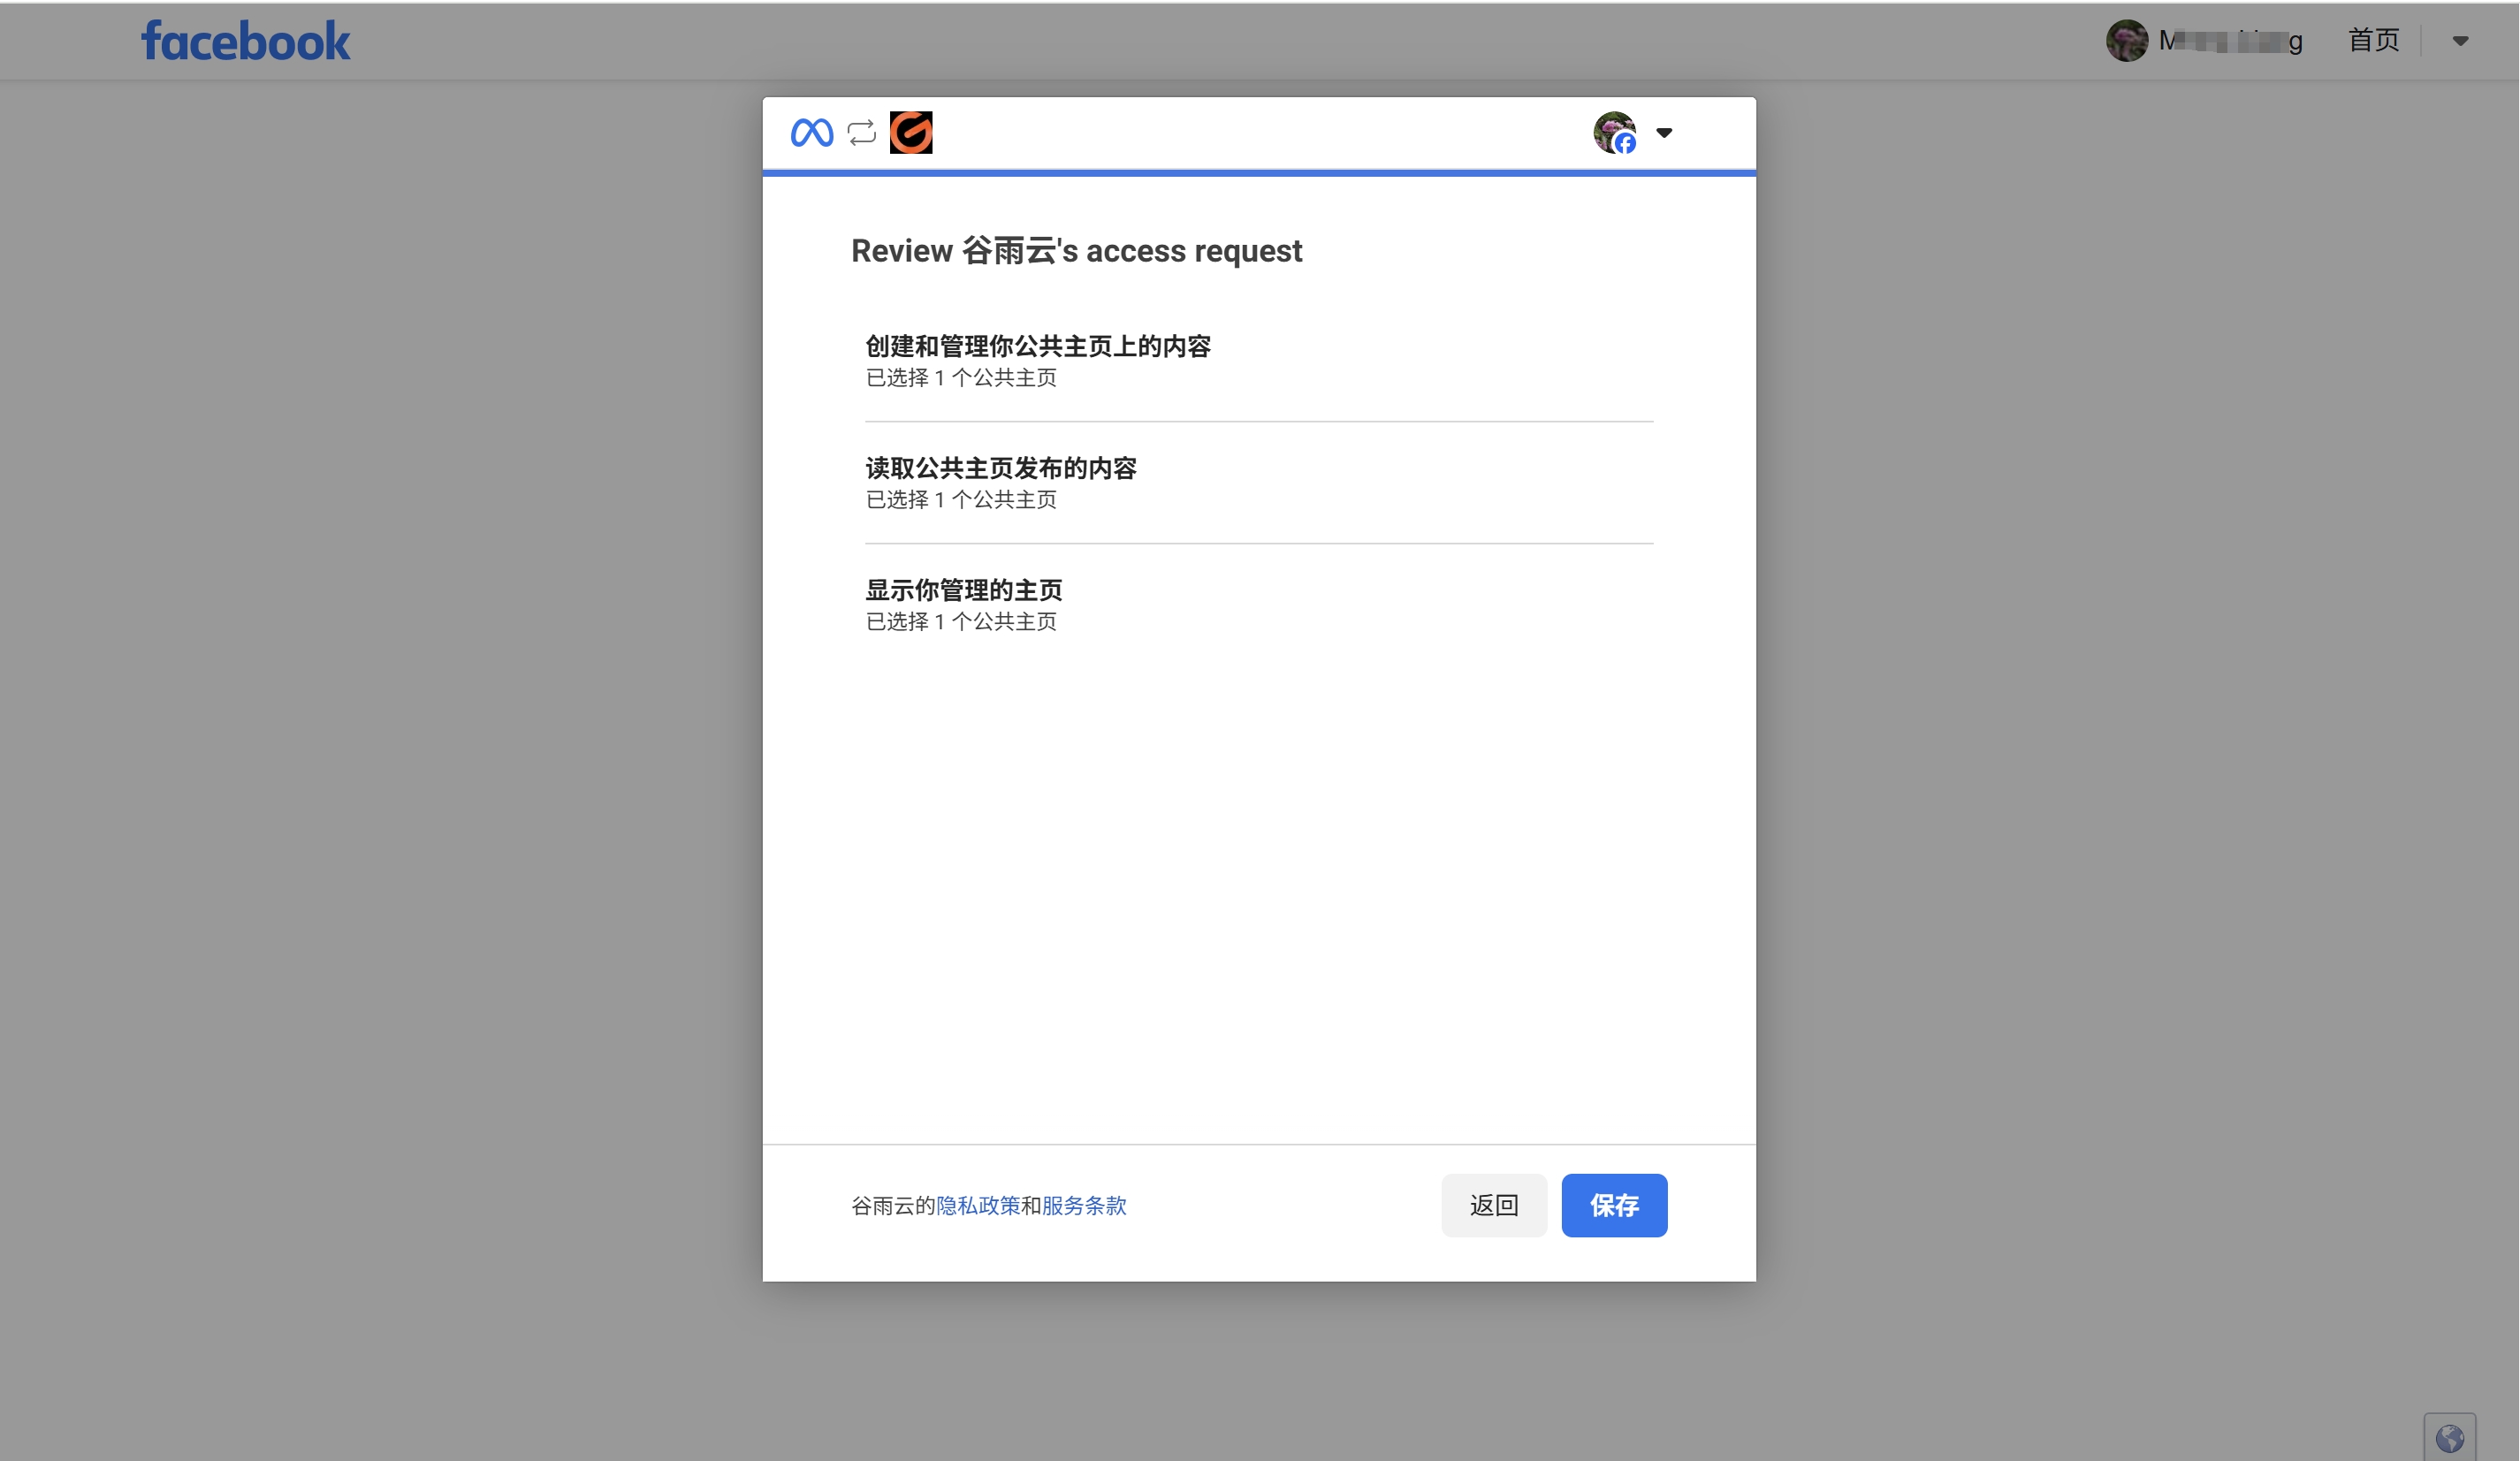Open the dropdown arrow next to the dialog avatar

point(1665,133)
